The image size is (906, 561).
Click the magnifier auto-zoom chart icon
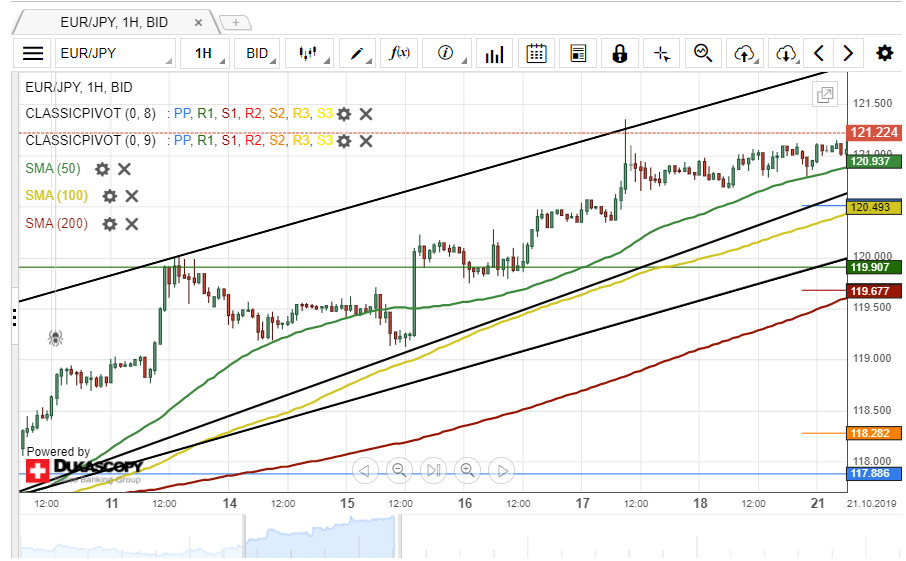click(703, 54)
